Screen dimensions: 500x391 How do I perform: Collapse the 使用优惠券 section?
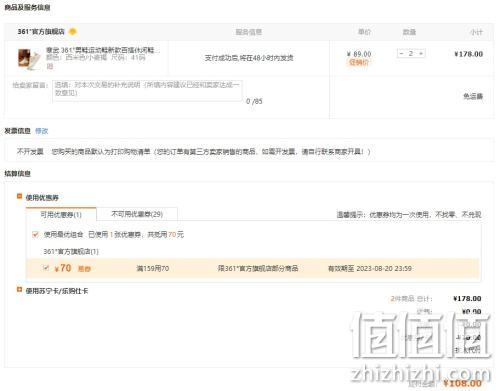(19, 197)
